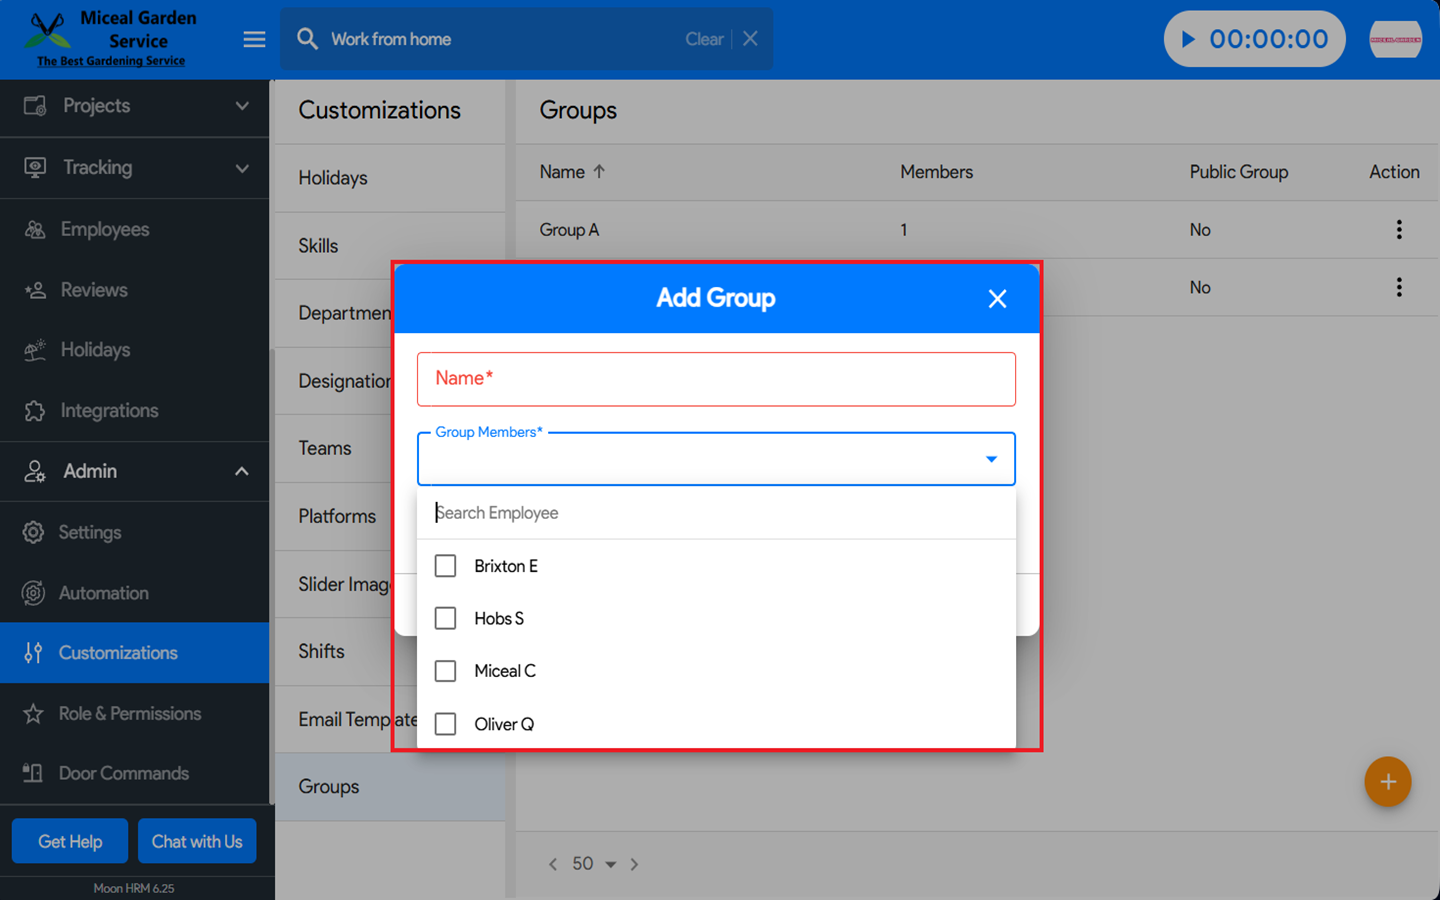Check the Brixton E checkbox
1440x900 pixels.
point(446,566)
